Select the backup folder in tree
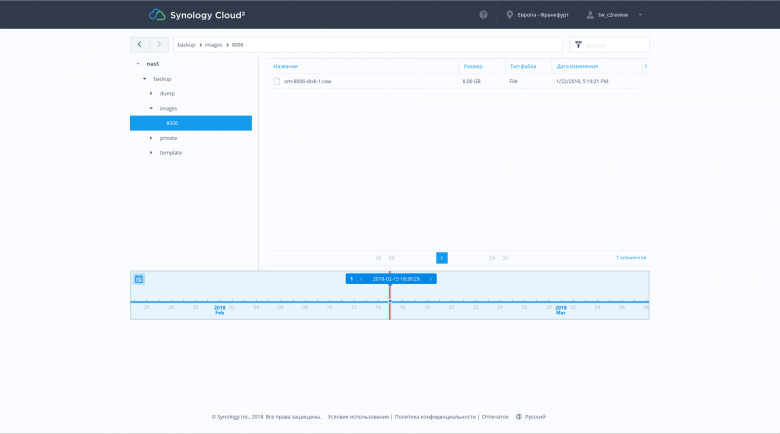Screen dimensions: 780x434 (162, 79)
